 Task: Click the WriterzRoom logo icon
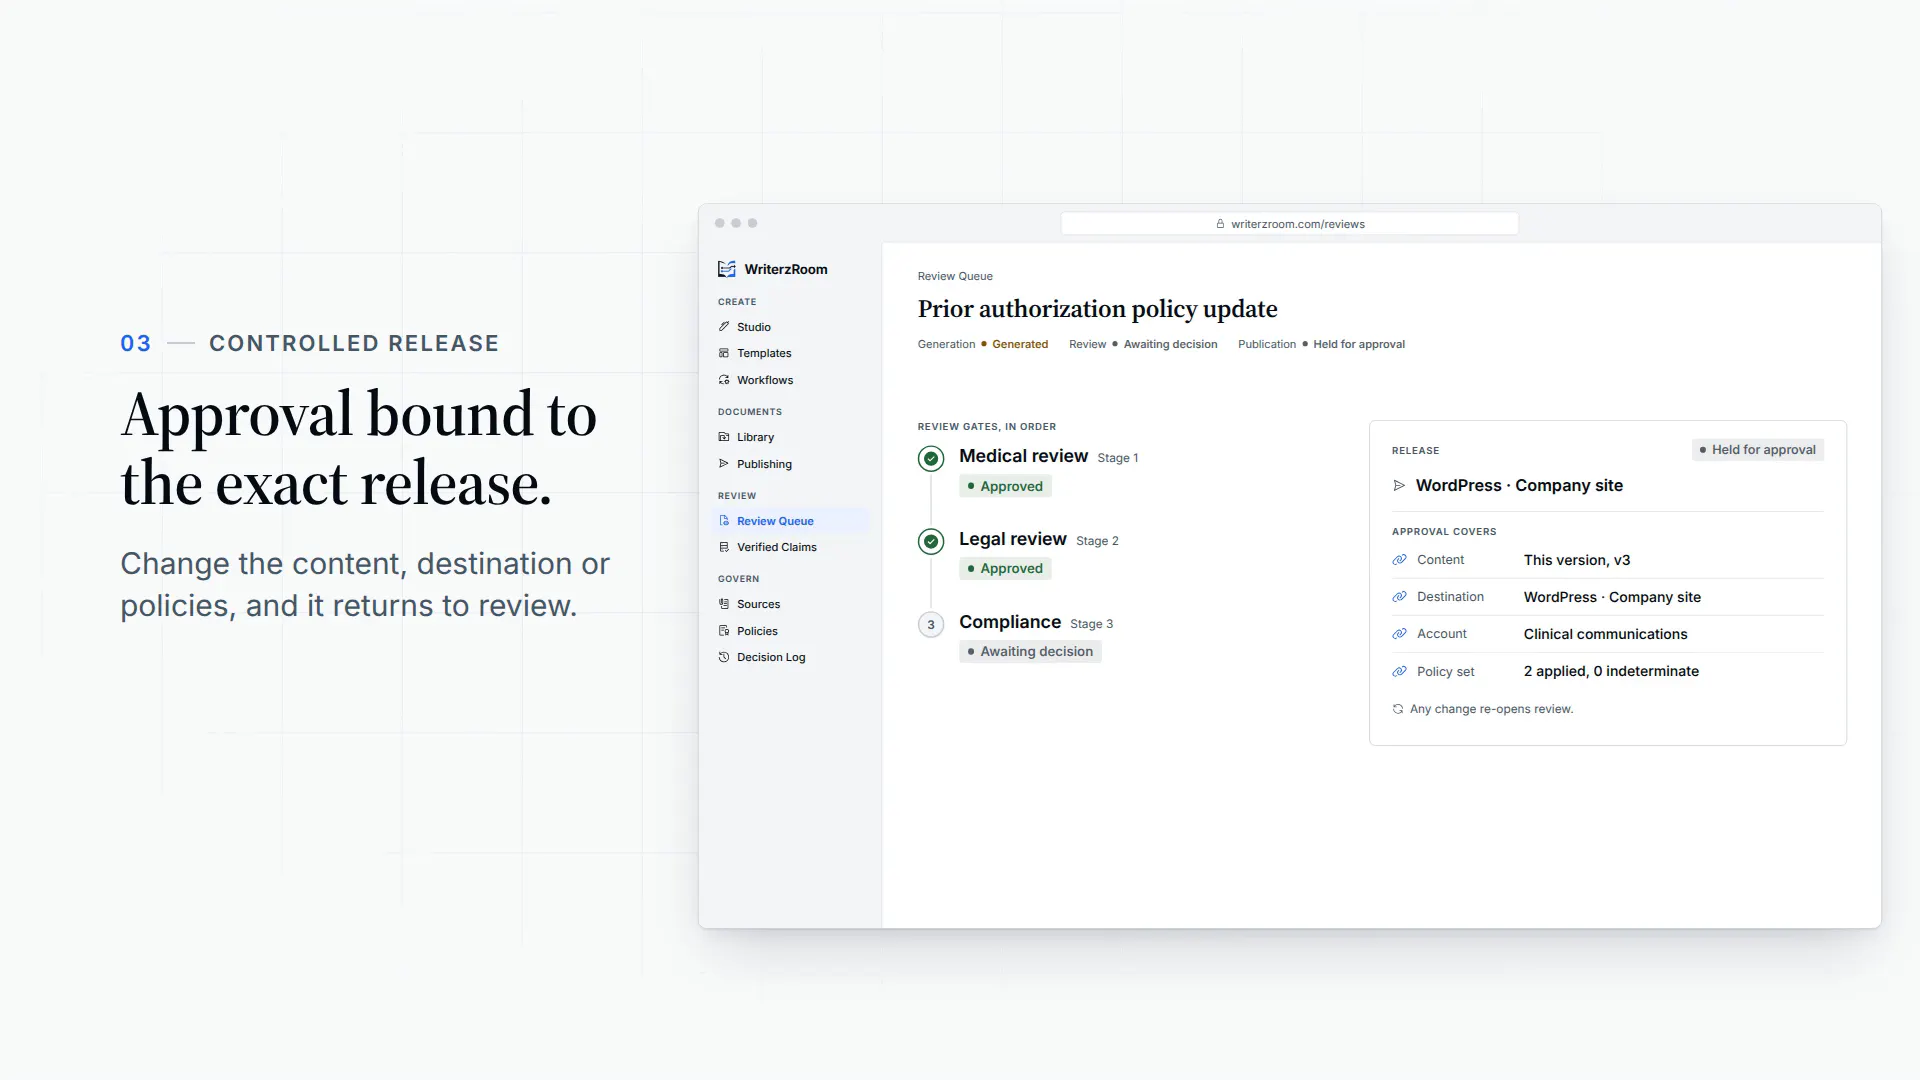(x=727, y=269)
